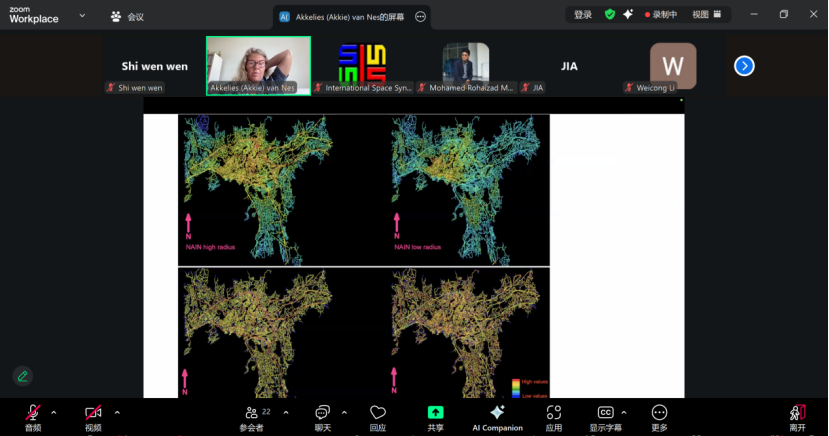Open AI Companion

[497, 416]
